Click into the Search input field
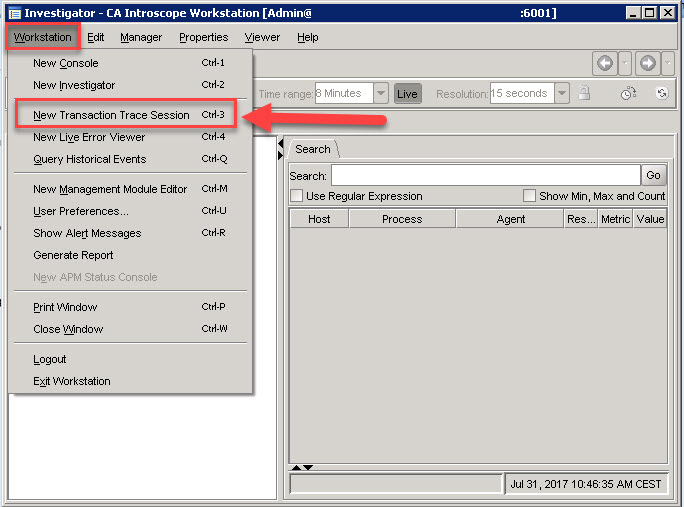 tap(486, 175)
